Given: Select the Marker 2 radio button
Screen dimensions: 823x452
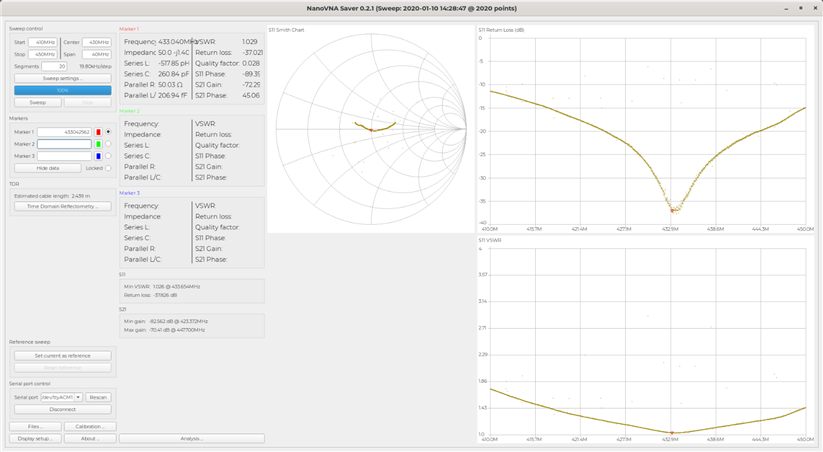Looking at the screenshot, I should click(108, 144).
